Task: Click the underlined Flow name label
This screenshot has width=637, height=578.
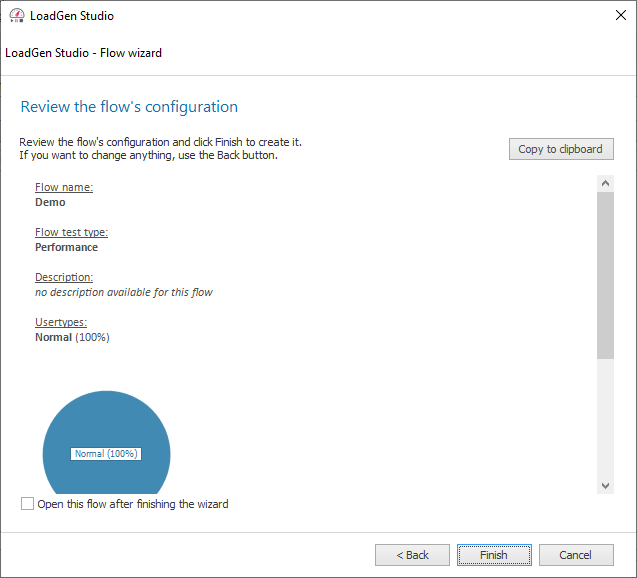Action: pyautogui.click(x=64, y=187)
